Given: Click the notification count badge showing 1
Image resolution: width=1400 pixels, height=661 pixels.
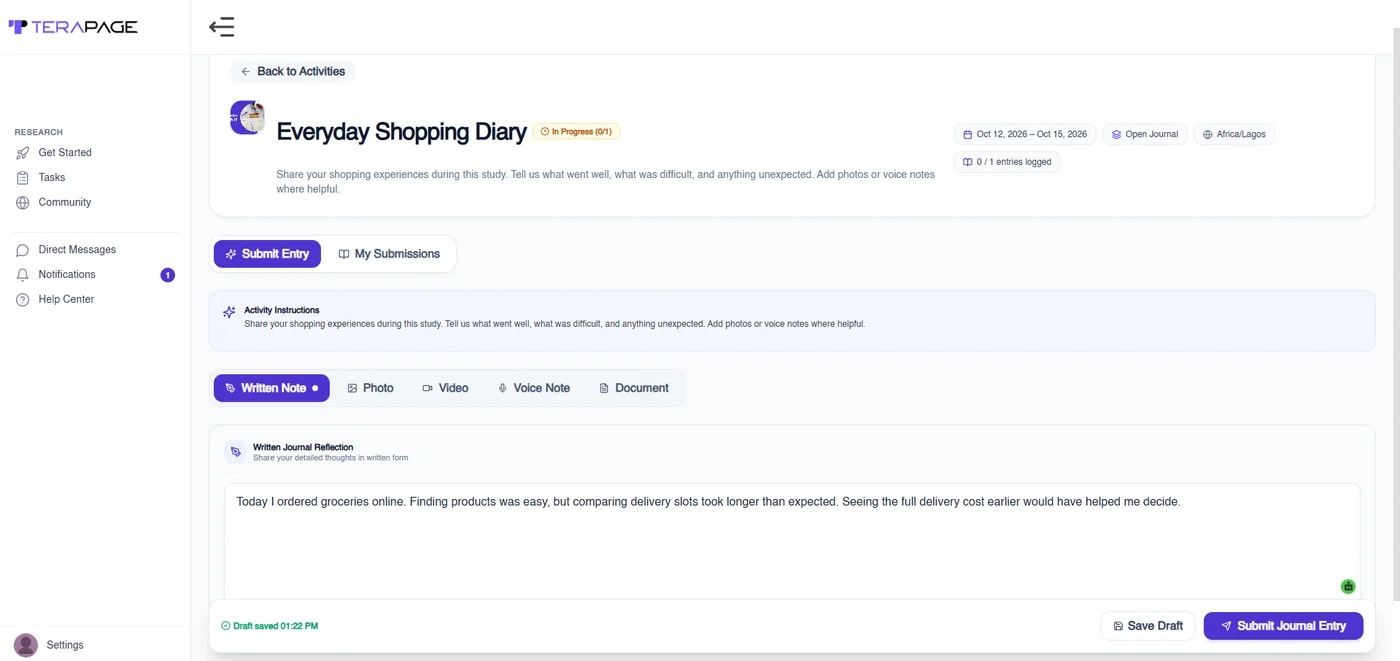Looking at the screenshot, I should (168, 275).
